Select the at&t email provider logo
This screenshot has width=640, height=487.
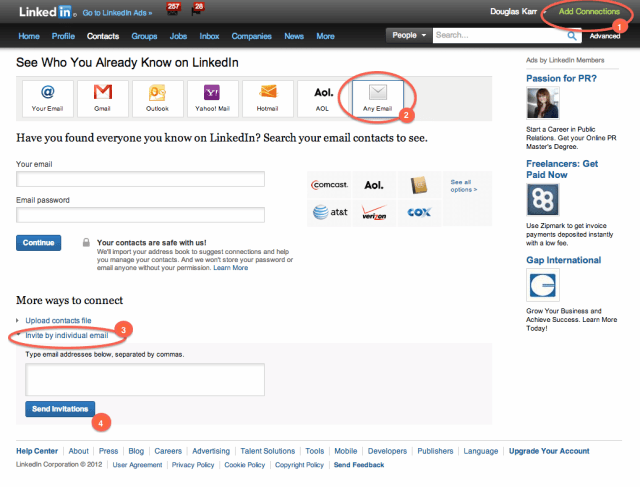pos(329,212)
